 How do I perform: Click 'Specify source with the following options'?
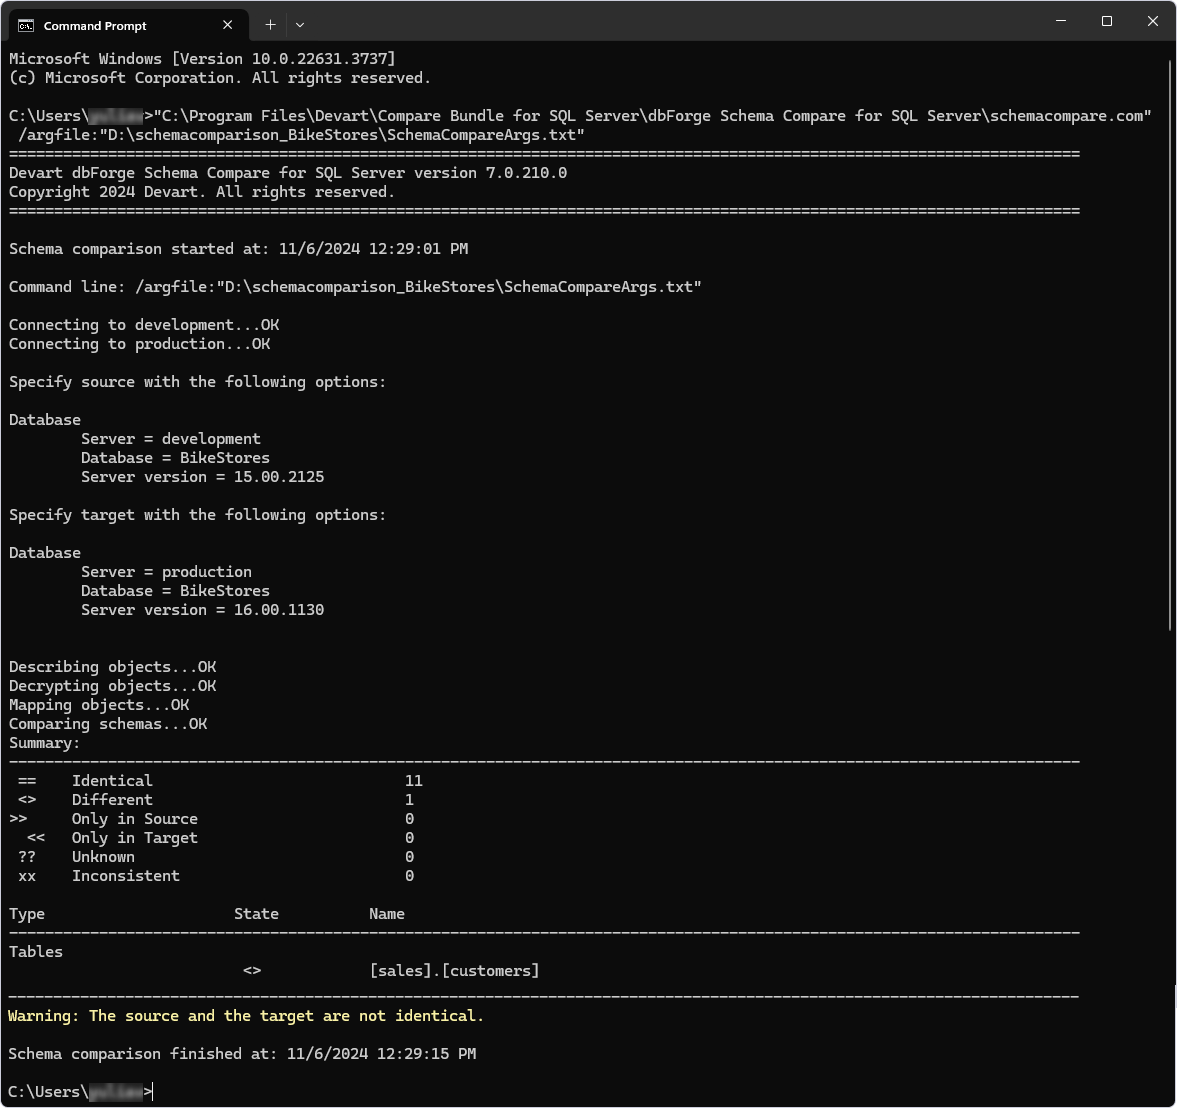(197, 382)
